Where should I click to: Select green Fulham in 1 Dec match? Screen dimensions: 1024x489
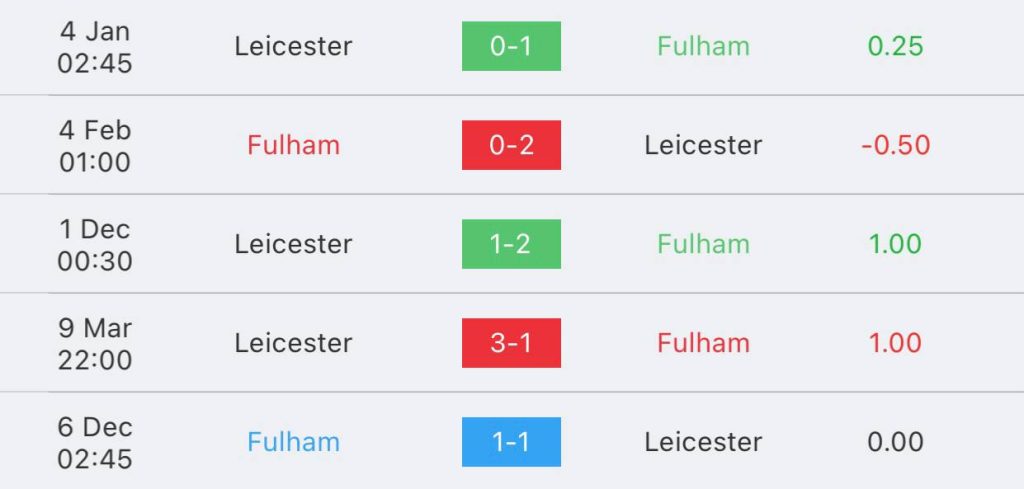[703, 244]
